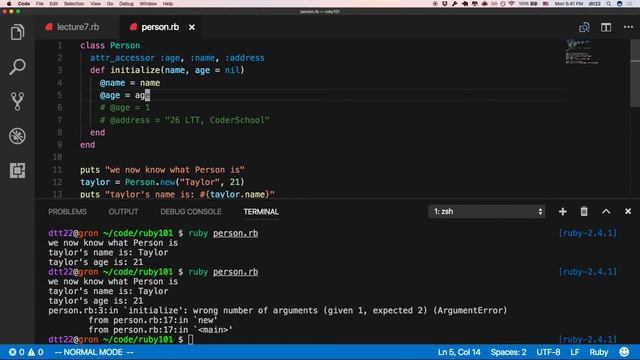Click the ArgumentError line in terminal

[x=278, y=310]
